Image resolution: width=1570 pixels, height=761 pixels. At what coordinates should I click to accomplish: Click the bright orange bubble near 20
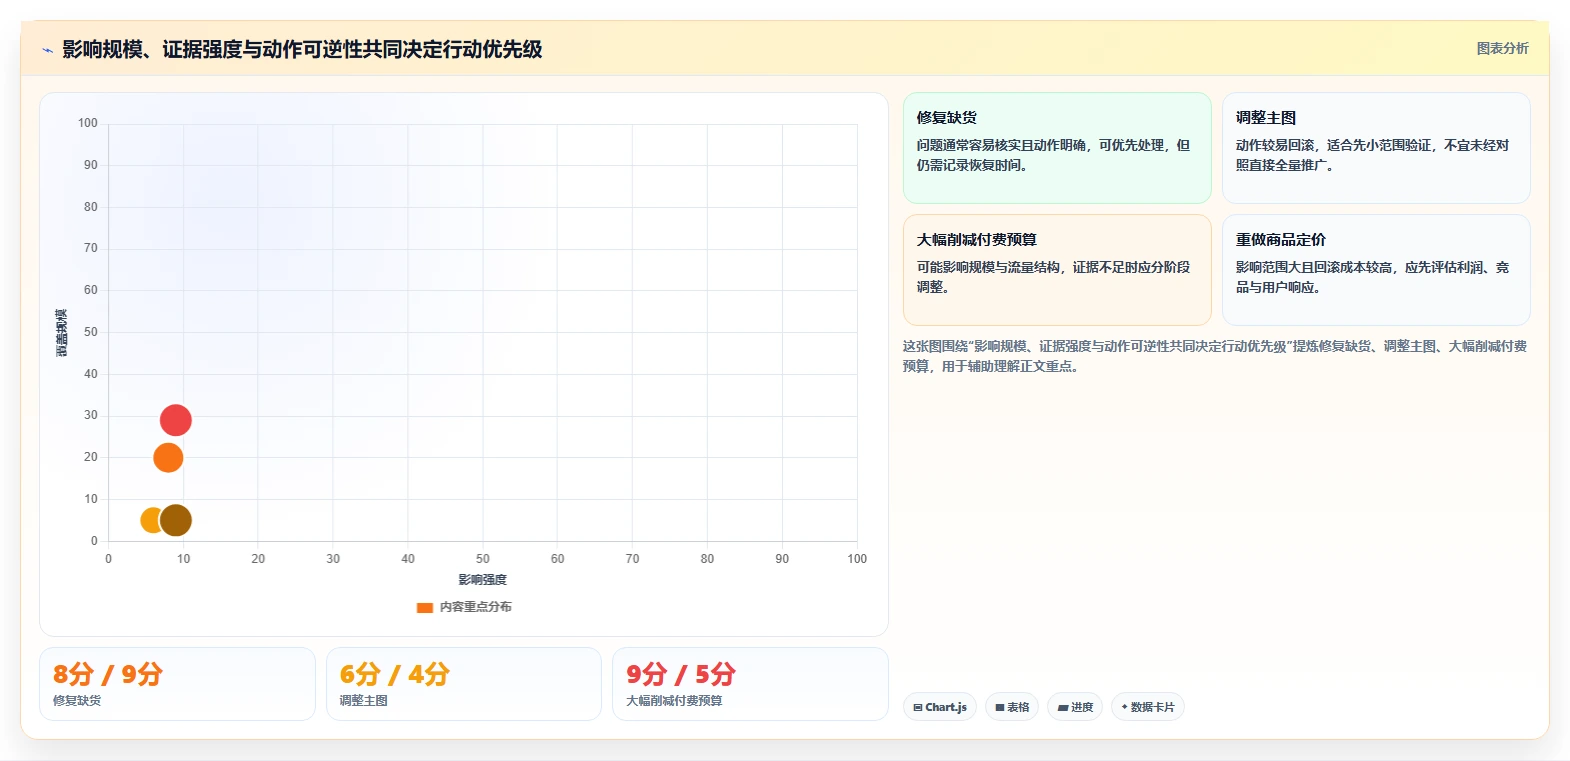[x=168, y=458]
